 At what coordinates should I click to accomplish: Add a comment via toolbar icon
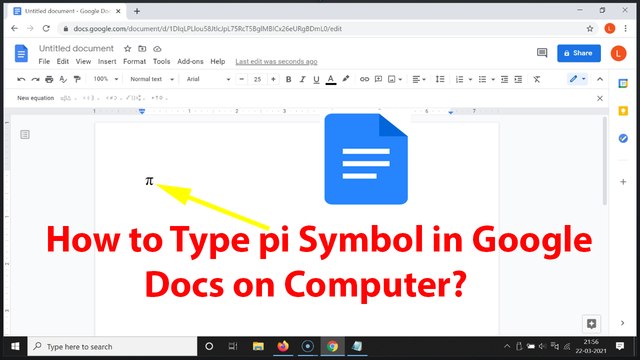[x=378, y=79]
